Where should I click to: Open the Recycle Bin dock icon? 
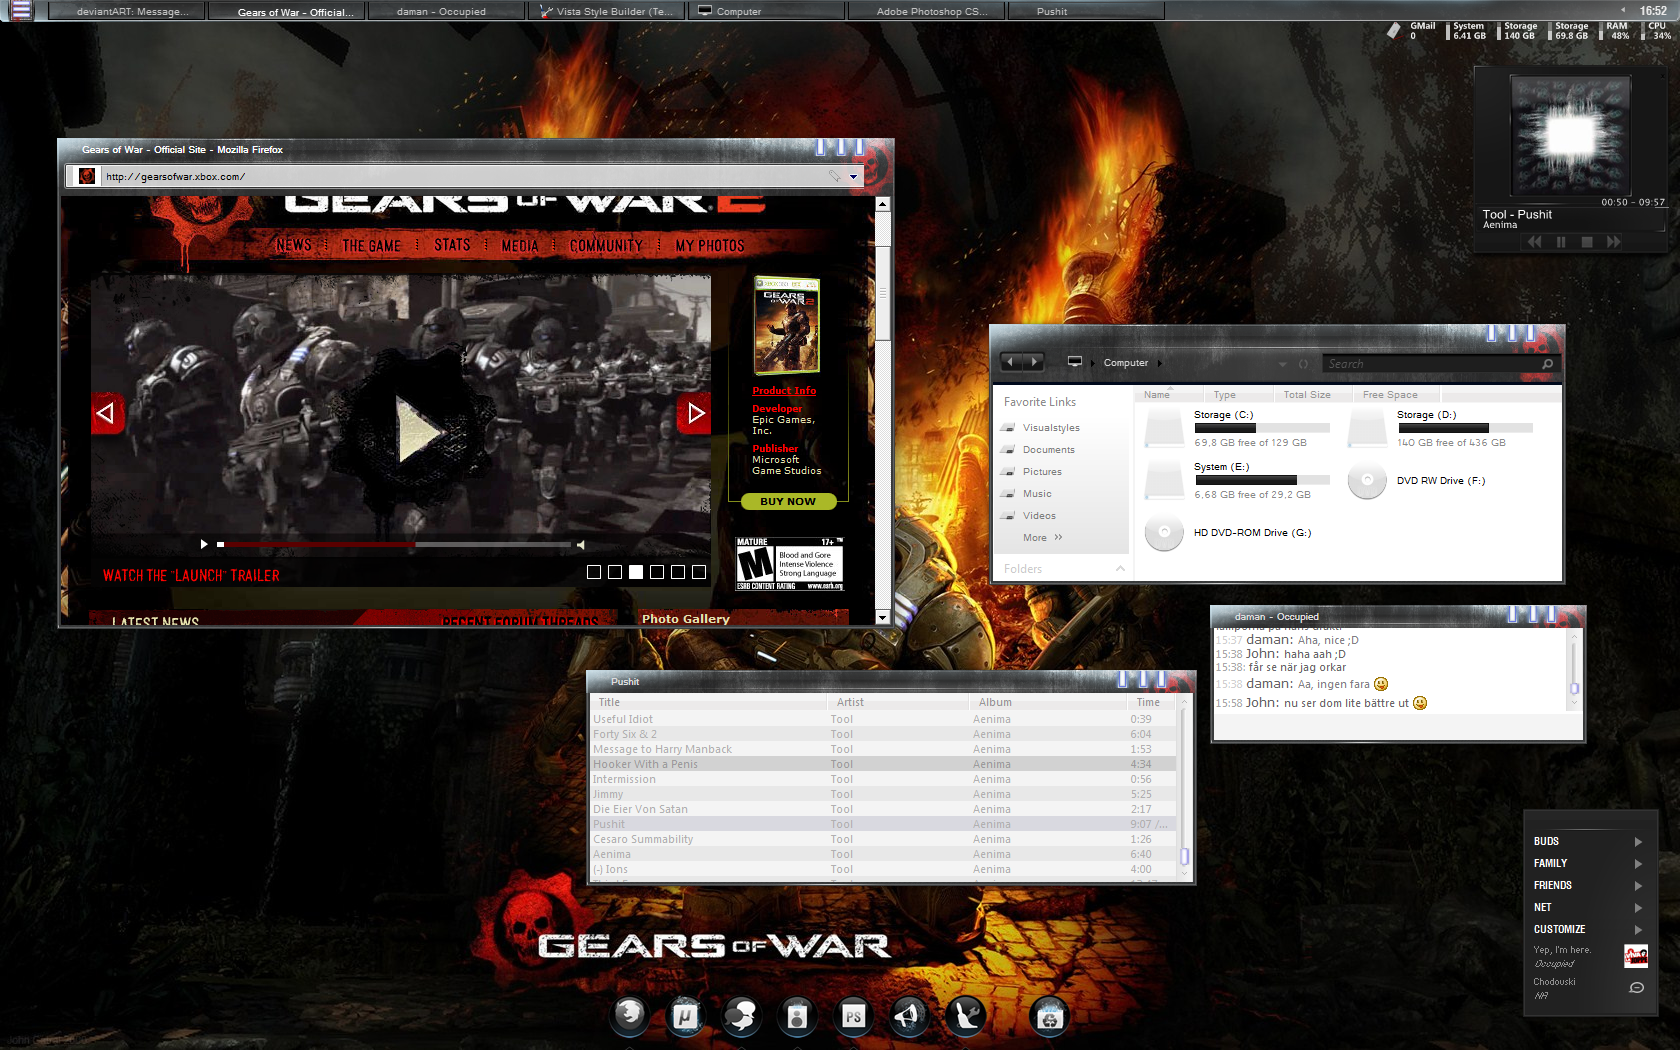click(x=1049, y=1016)
